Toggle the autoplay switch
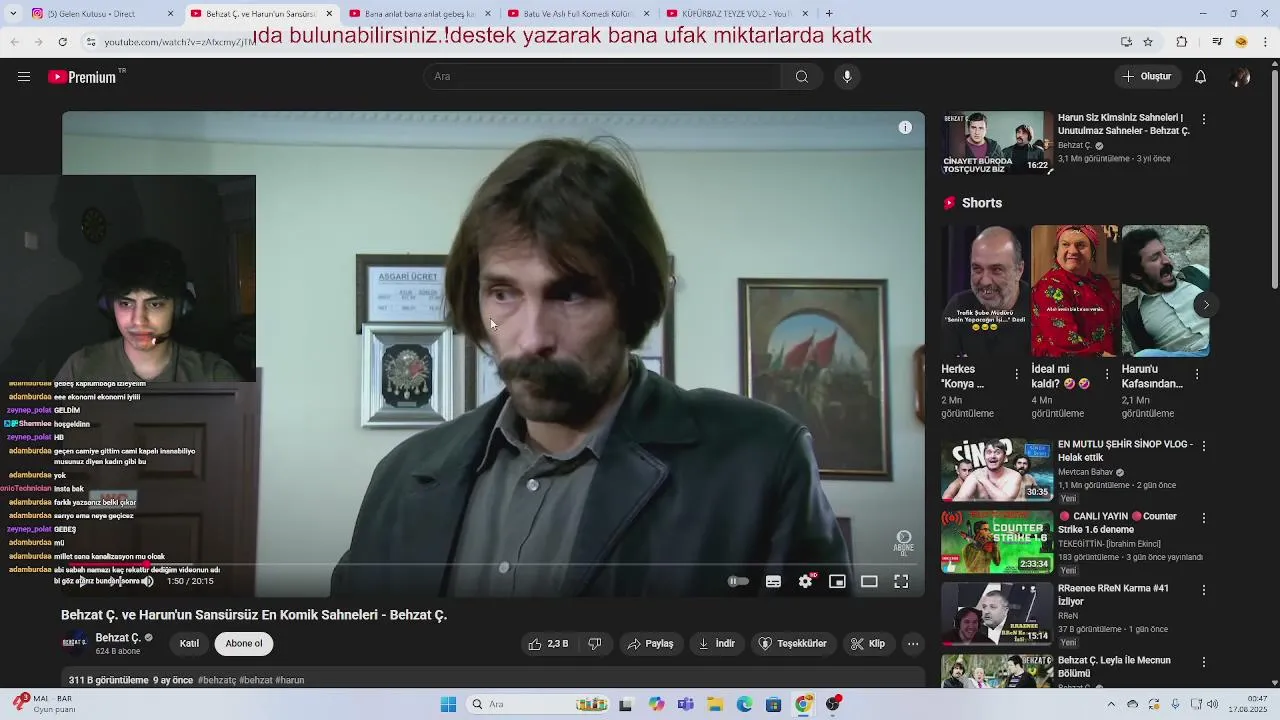The width and height of the screenshot is (1280, 720). 738,581
